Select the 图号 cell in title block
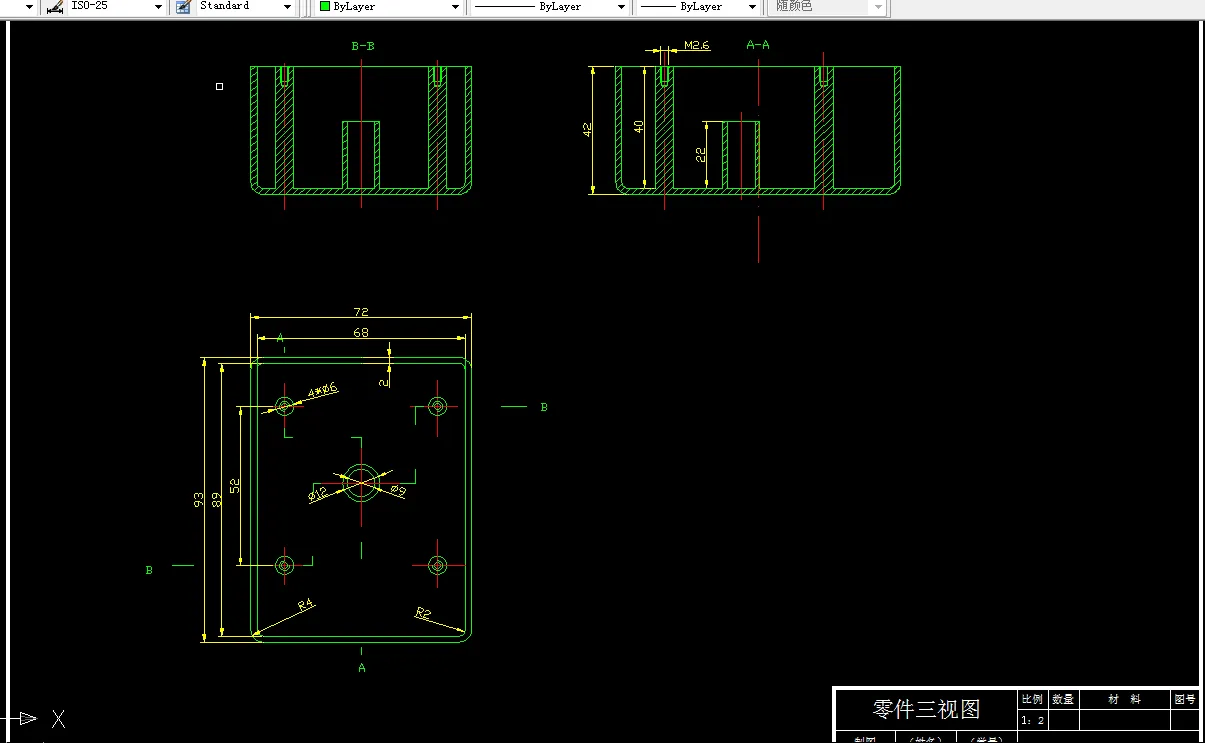This screenshot has width=1205, height=743. pos(1185,700)
